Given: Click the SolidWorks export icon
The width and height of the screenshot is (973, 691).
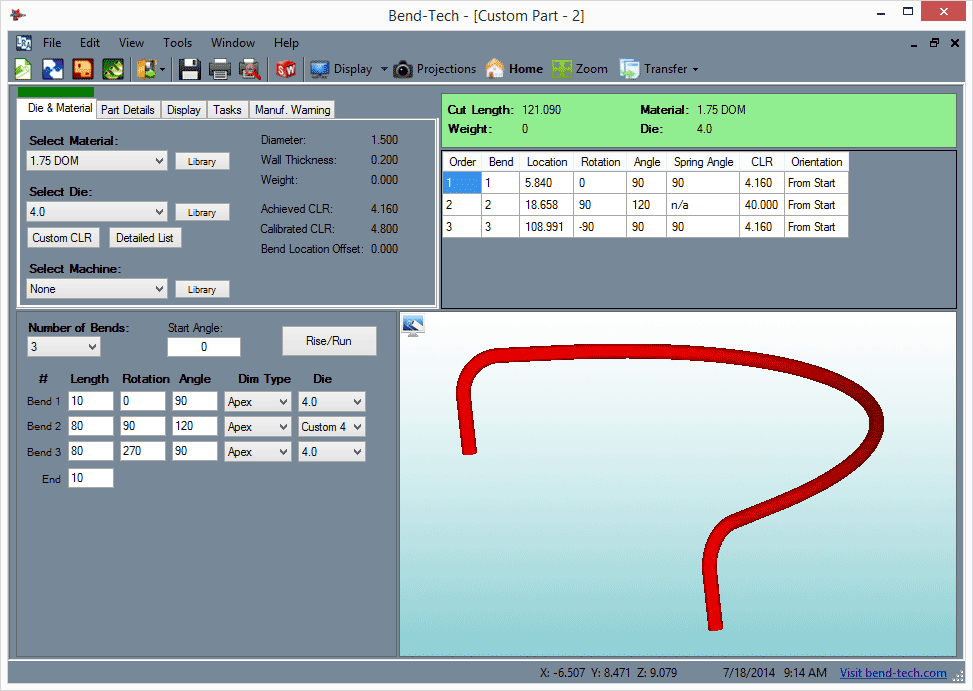Looking at the screenshot, I should [285, 69].
